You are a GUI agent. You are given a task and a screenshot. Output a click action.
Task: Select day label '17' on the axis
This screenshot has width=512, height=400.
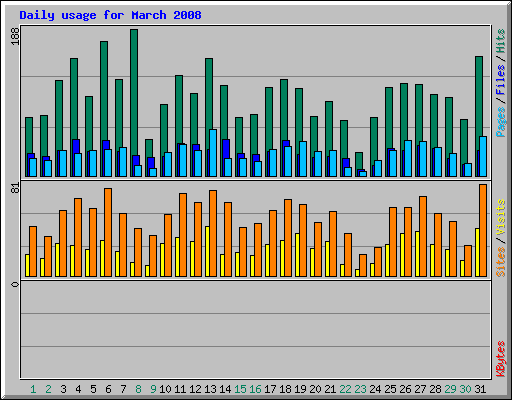[x=270, y=389]
